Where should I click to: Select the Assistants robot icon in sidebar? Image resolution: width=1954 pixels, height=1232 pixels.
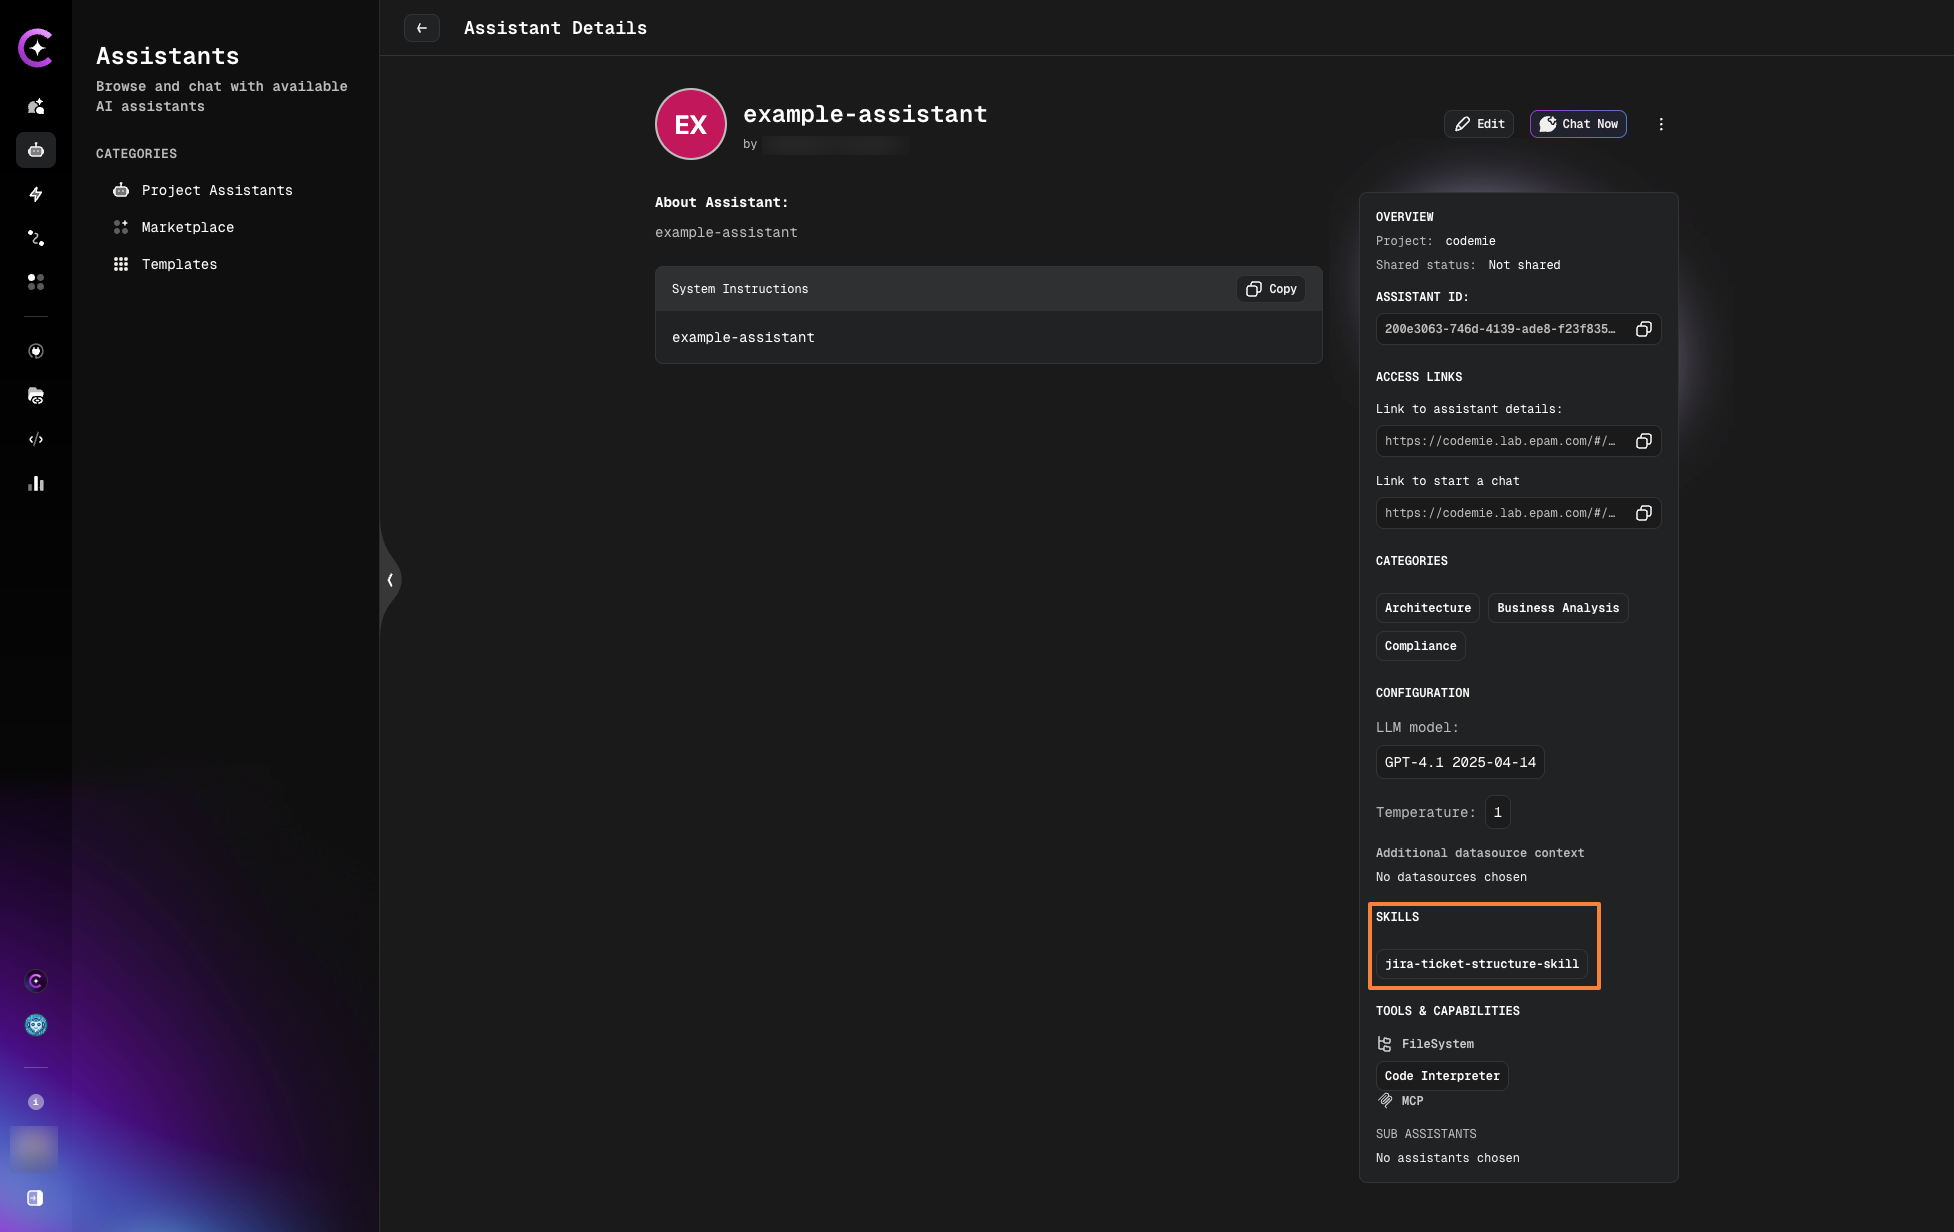(36, 151)
